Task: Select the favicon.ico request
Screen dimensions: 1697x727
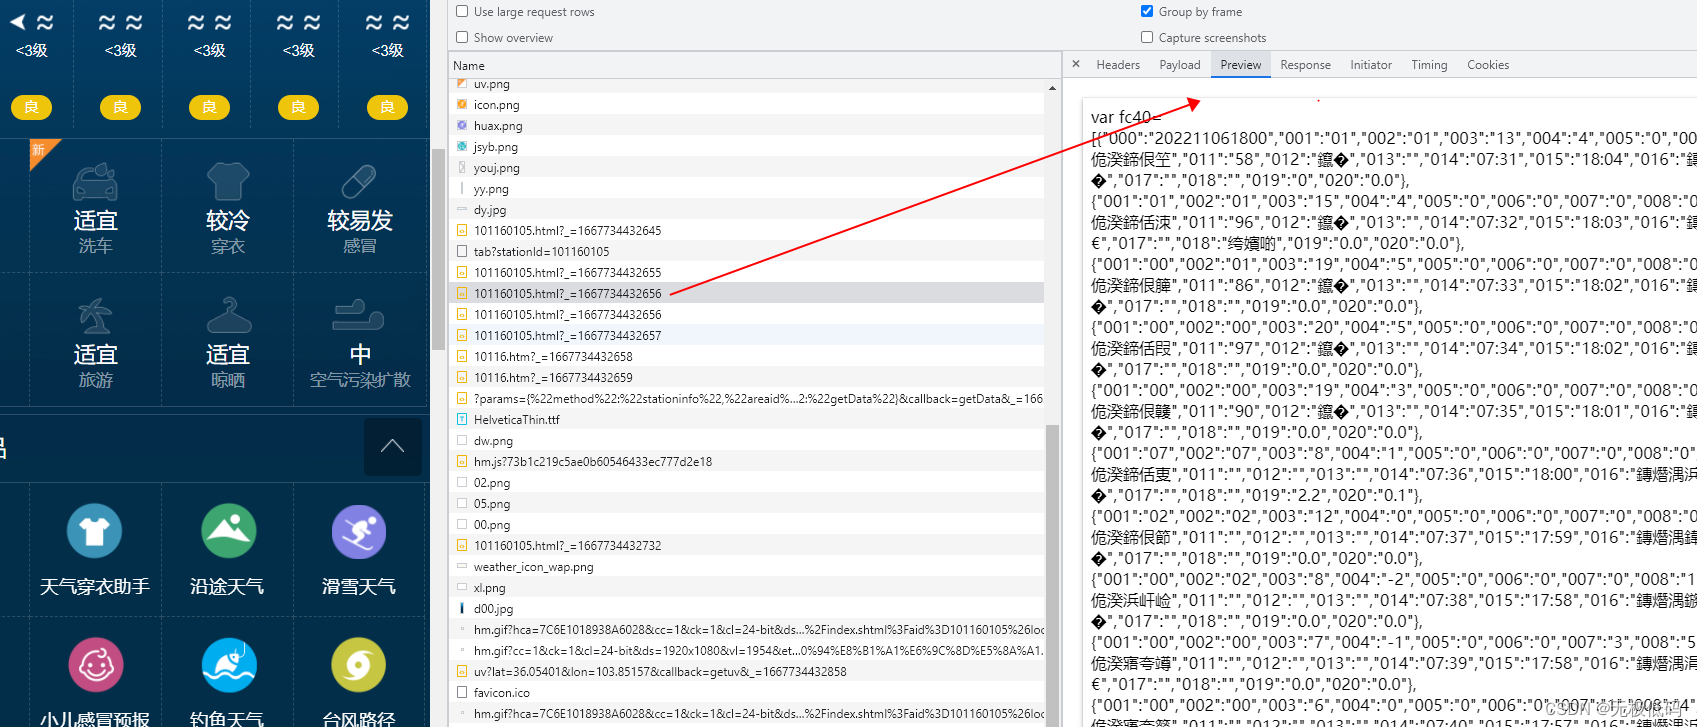Action: coord(746,693)
